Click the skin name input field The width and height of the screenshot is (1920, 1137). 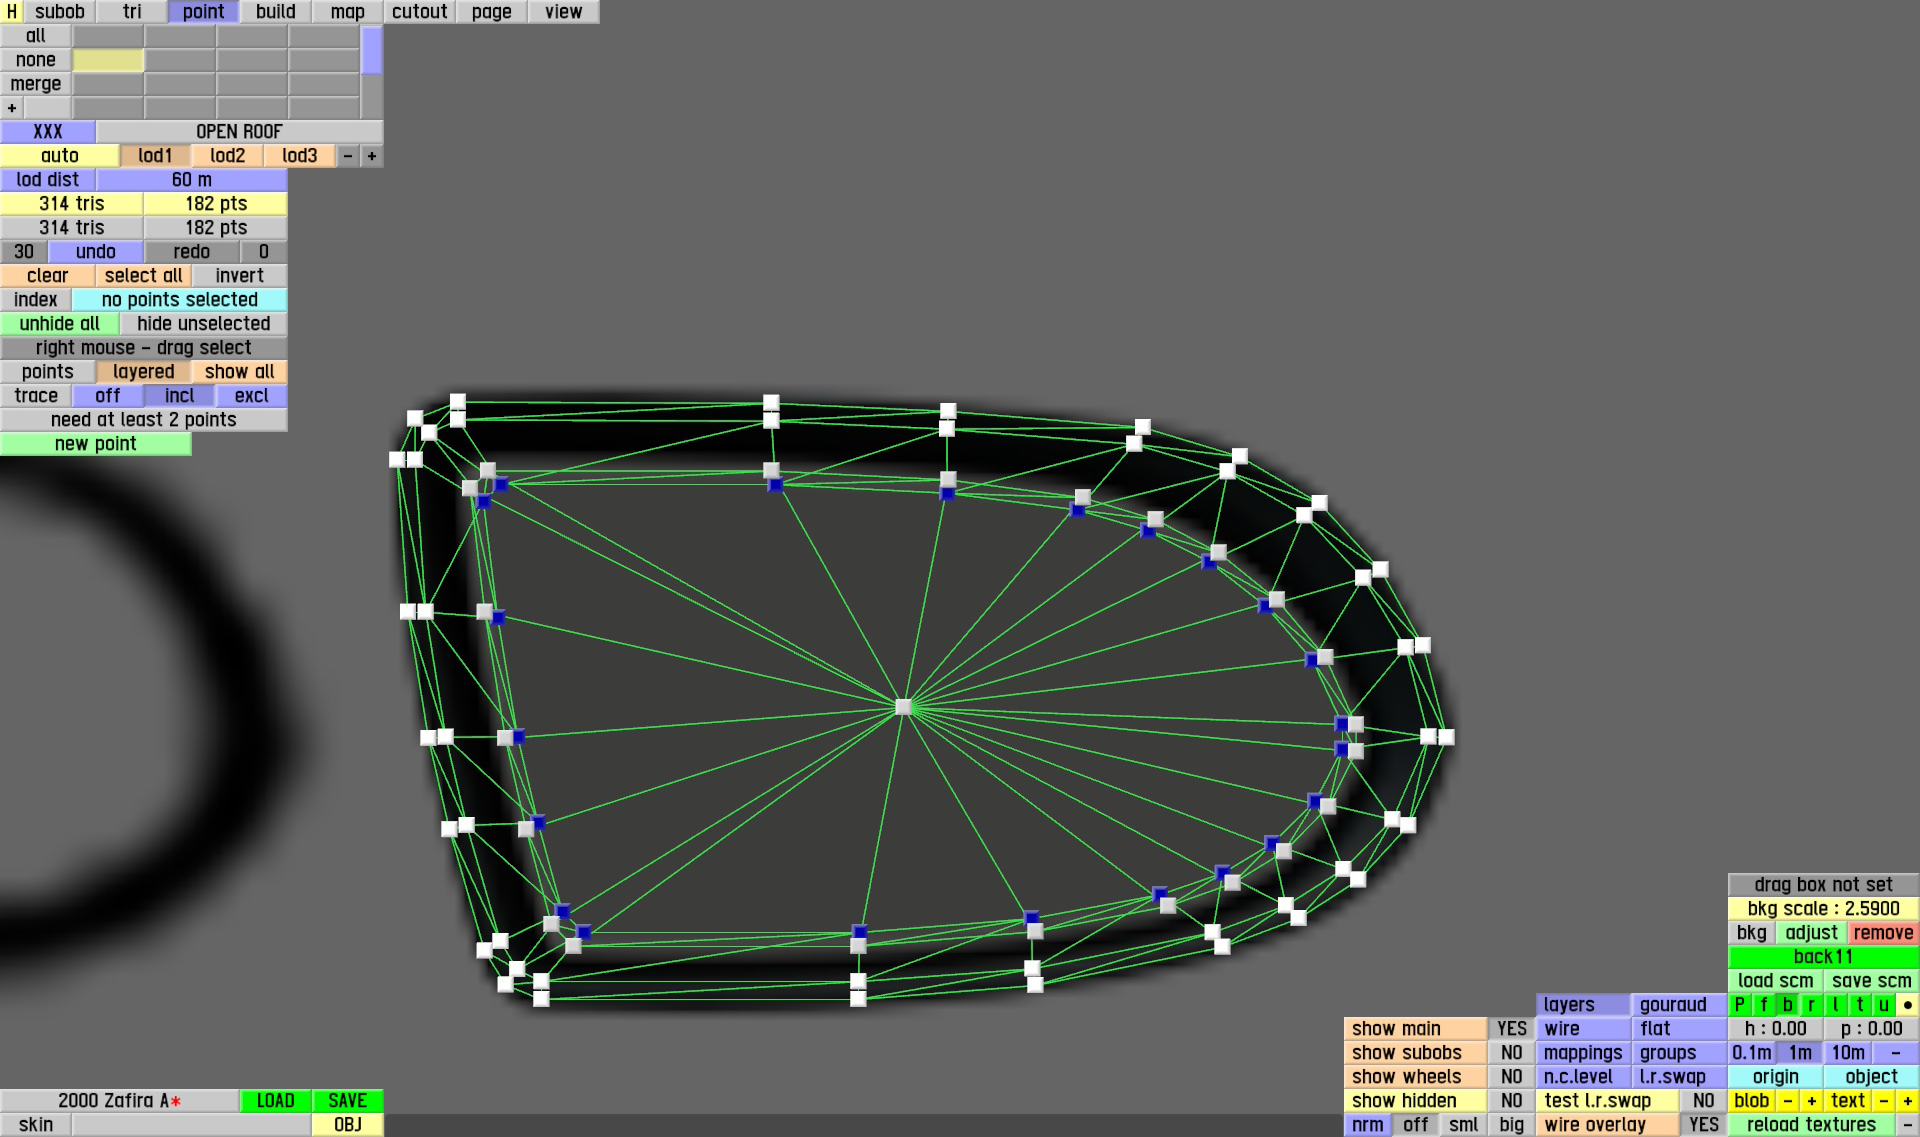point(191,1125)
